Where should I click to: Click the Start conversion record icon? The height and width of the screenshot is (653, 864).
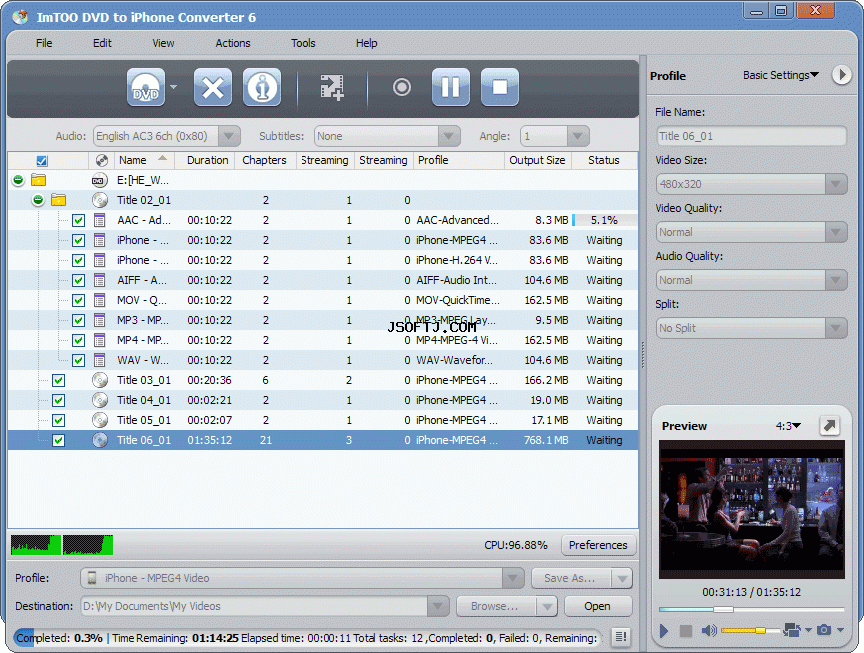402,87
